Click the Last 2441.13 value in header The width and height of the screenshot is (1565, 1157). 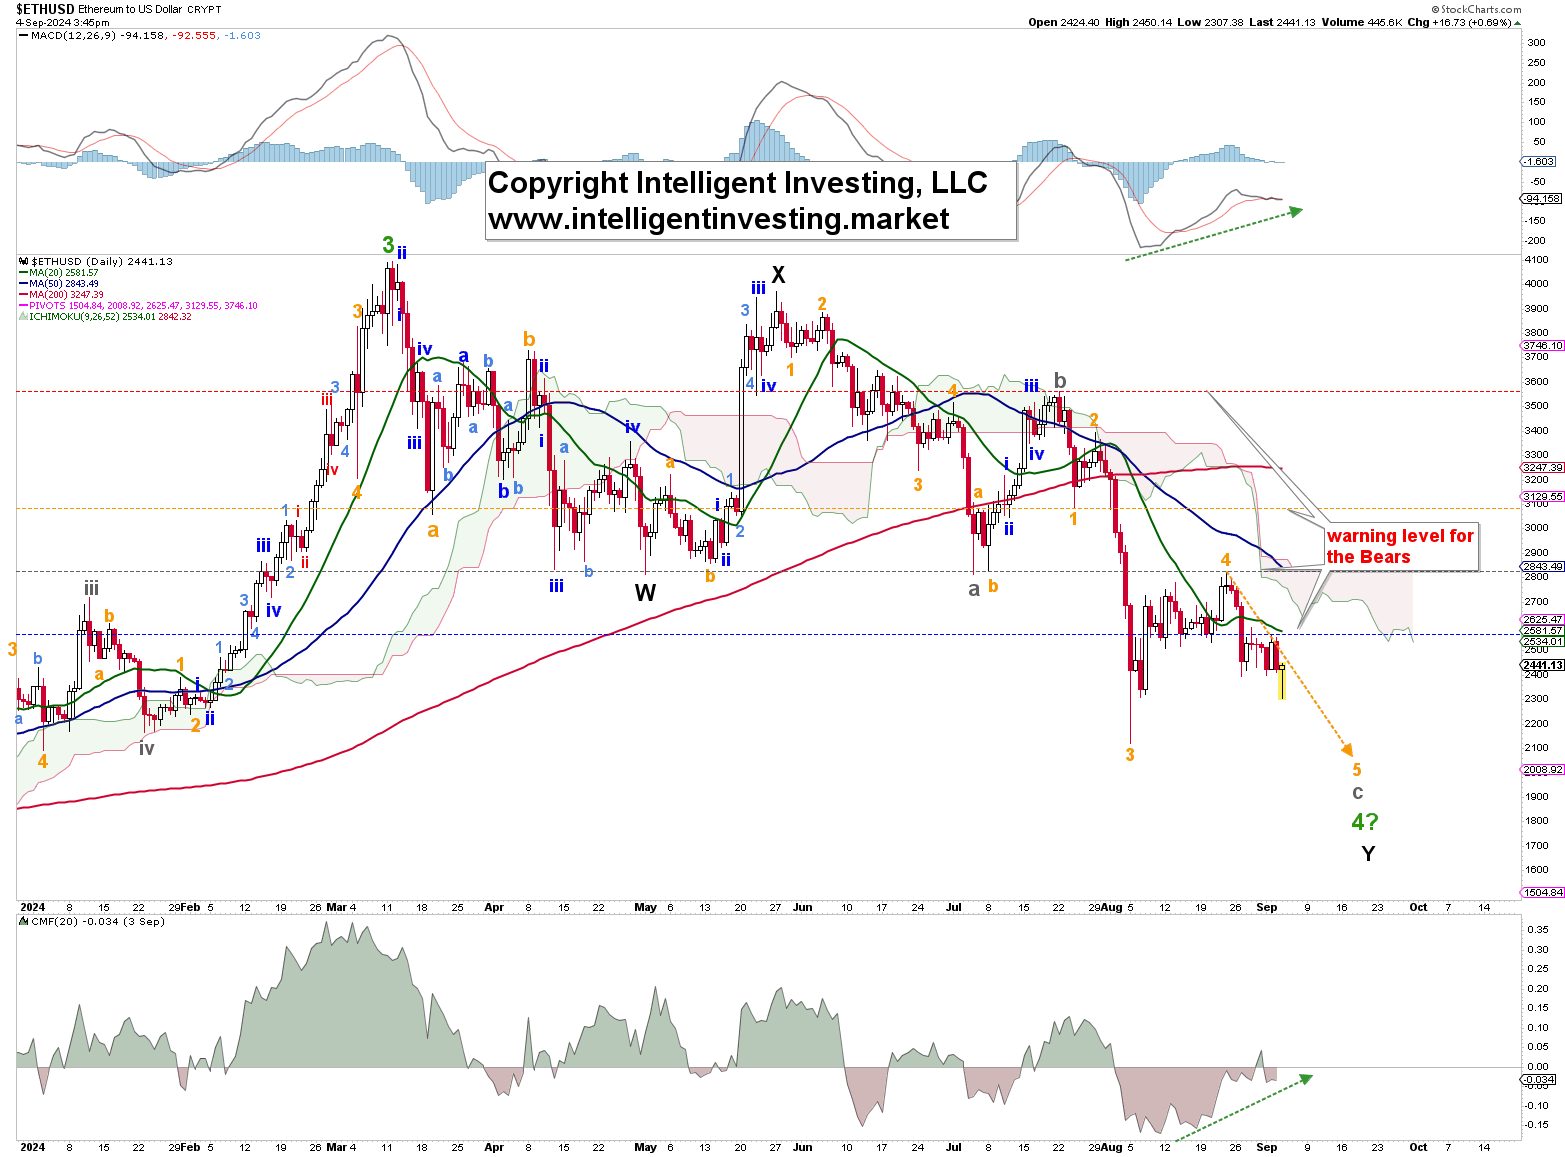pos(1282,22)
